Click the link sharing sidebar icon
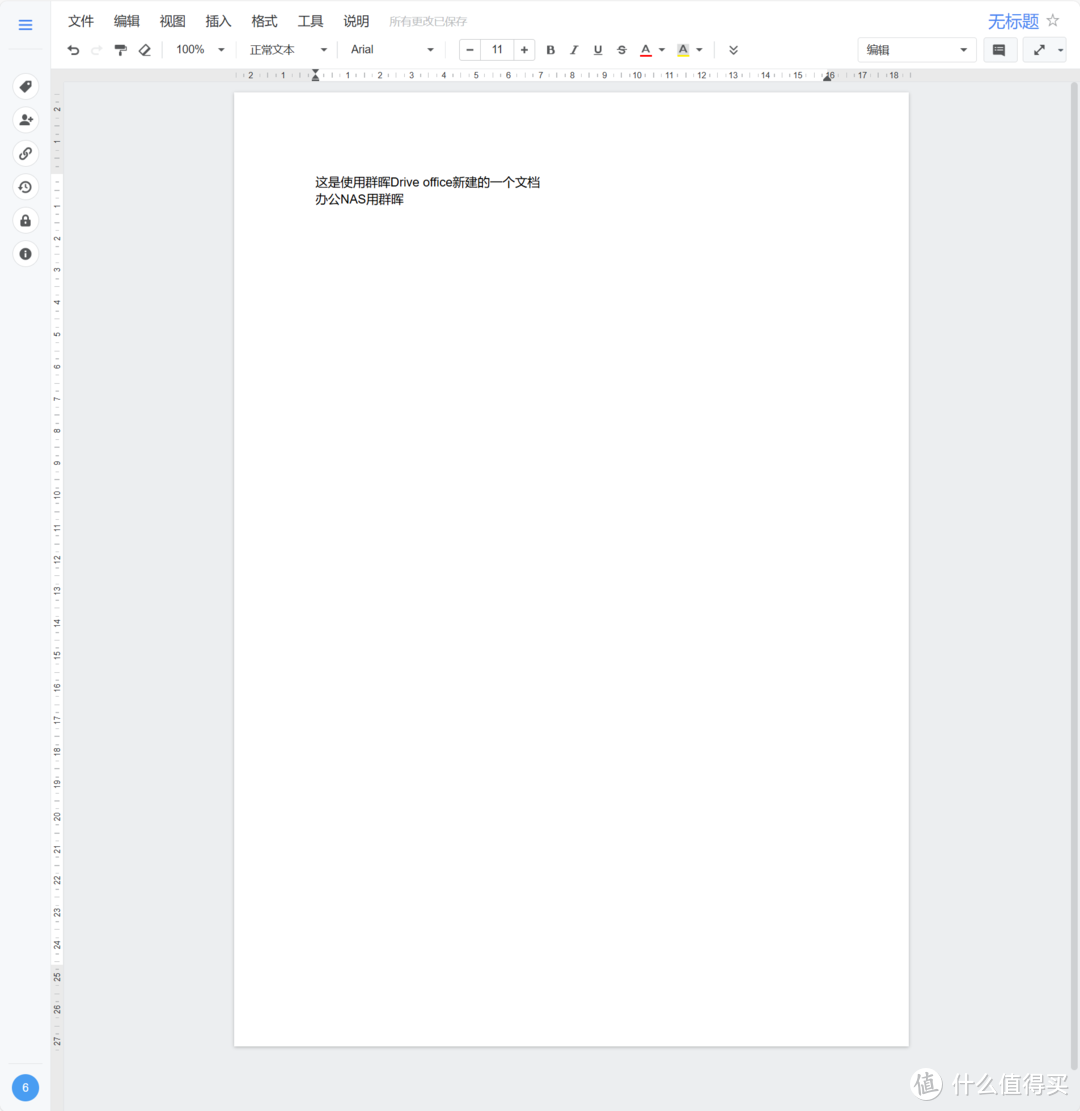Viewport: 1080px width, 1111px height. tap(26, 153)
